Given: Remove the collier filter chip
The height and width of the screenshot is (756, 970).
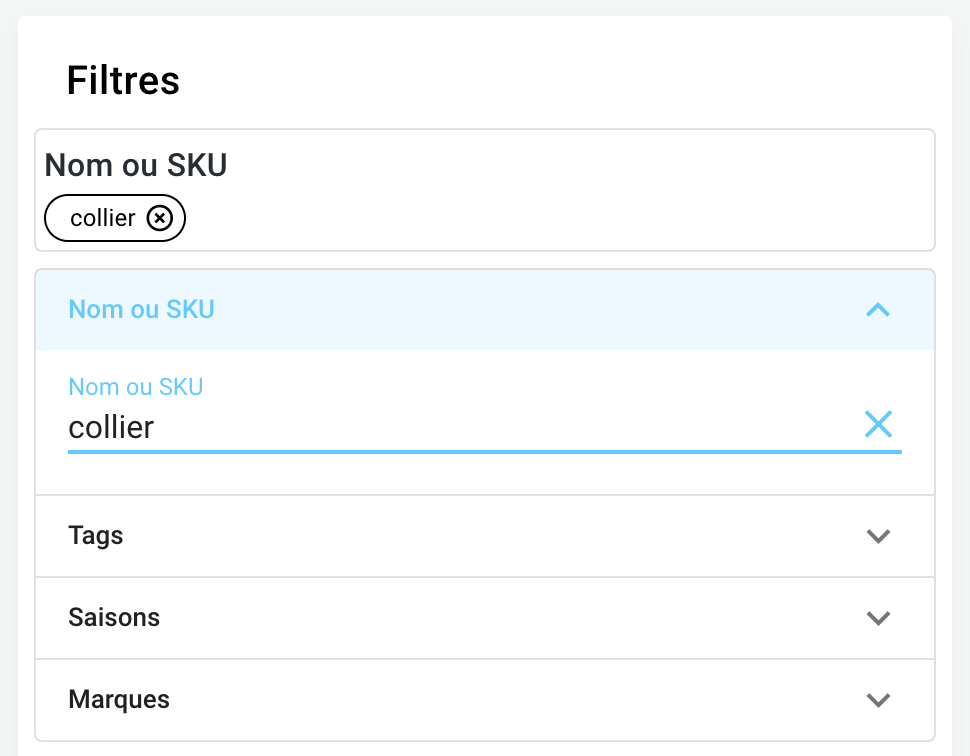Looking at the screenshot, I should [160, 218].
